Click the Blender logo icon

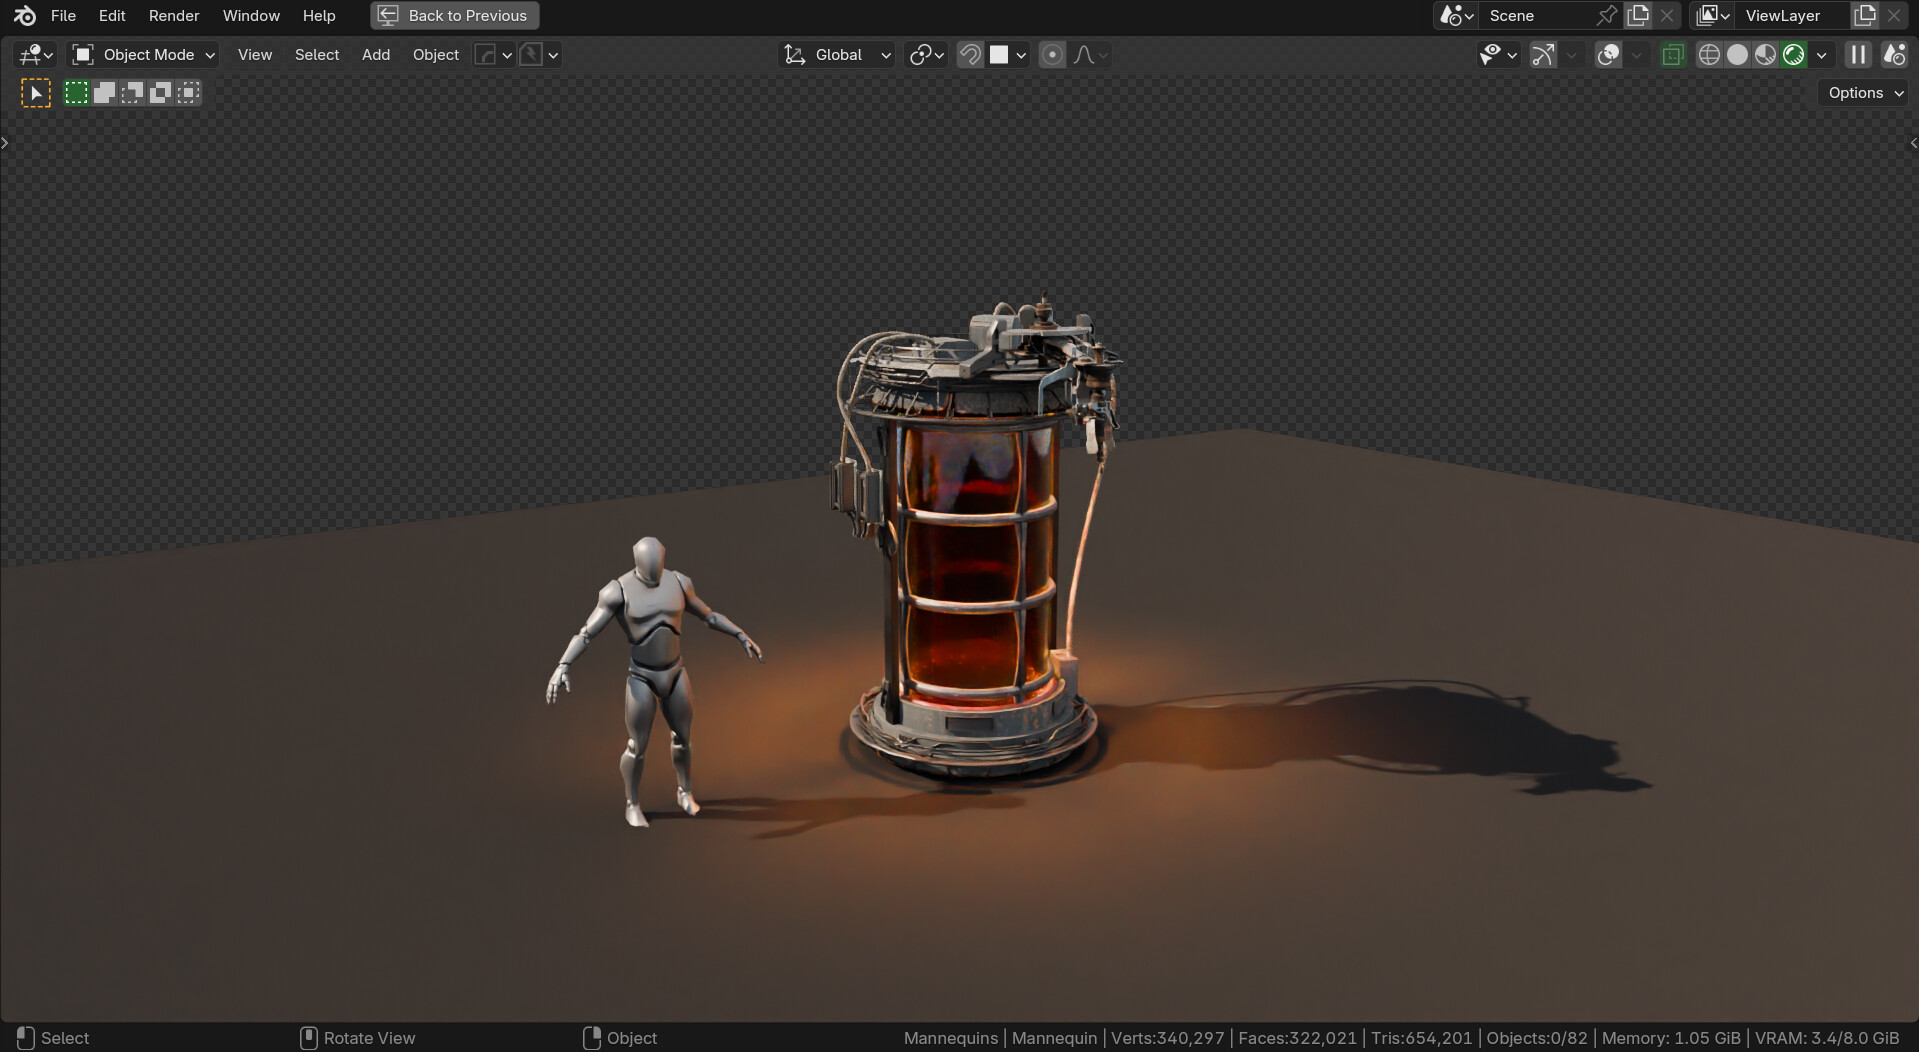[x=22, y=15]
